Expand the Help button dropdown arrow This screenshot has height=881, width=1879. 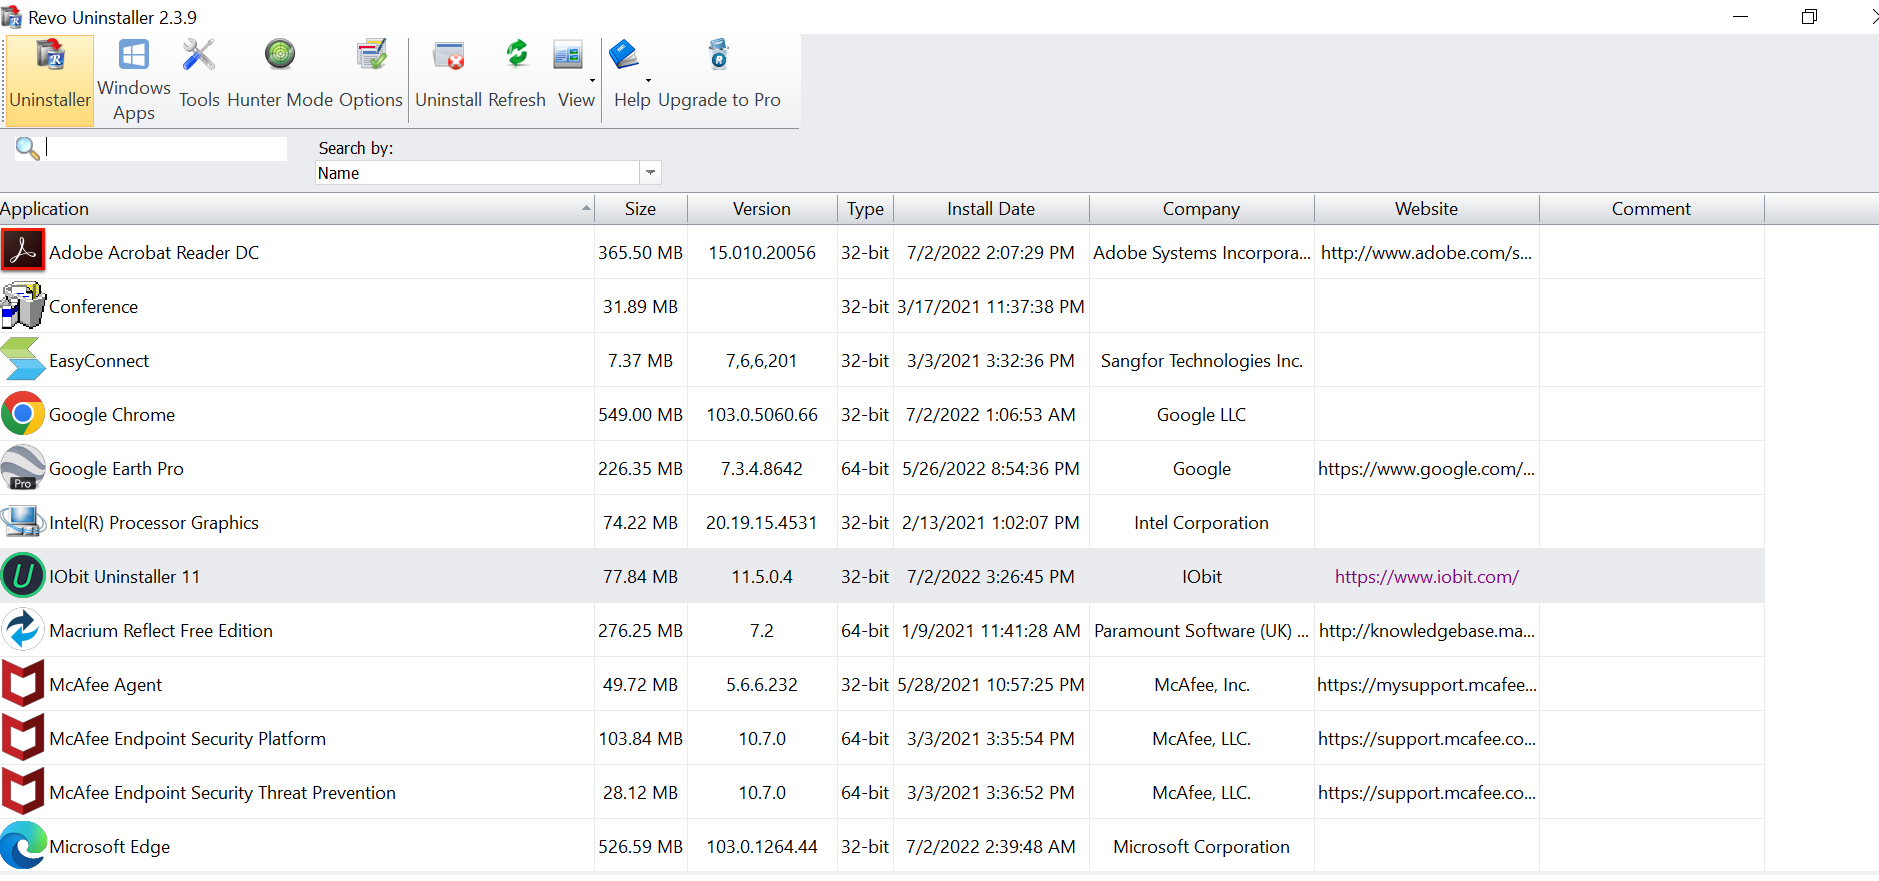click(x=648, y=81)
